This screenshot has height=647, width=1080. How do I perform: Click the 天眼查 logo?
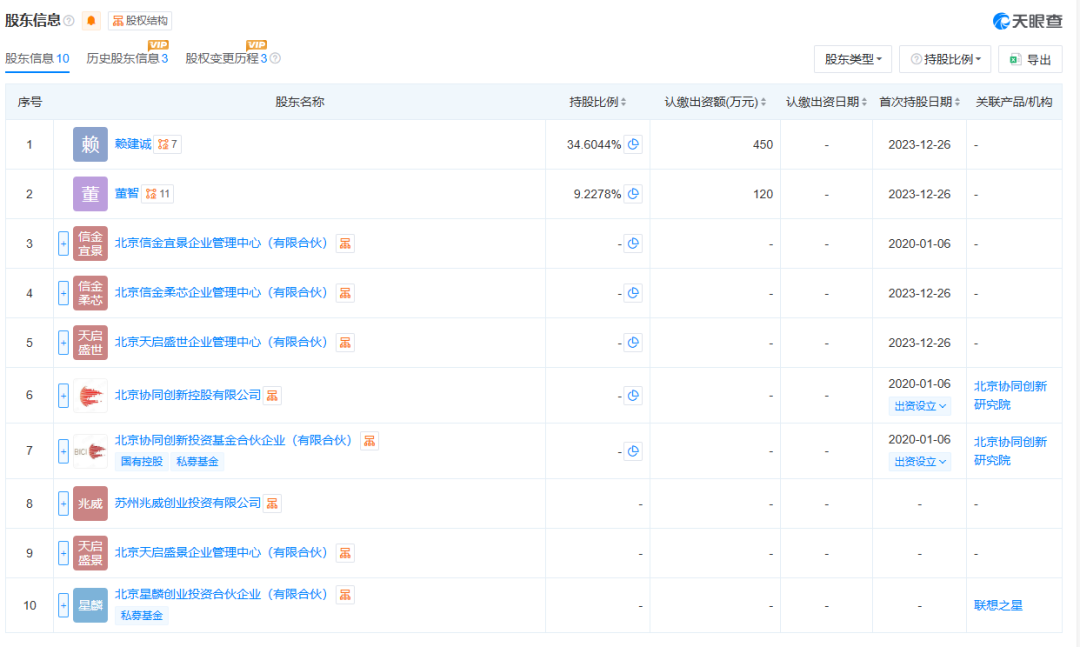(1027, 21)
